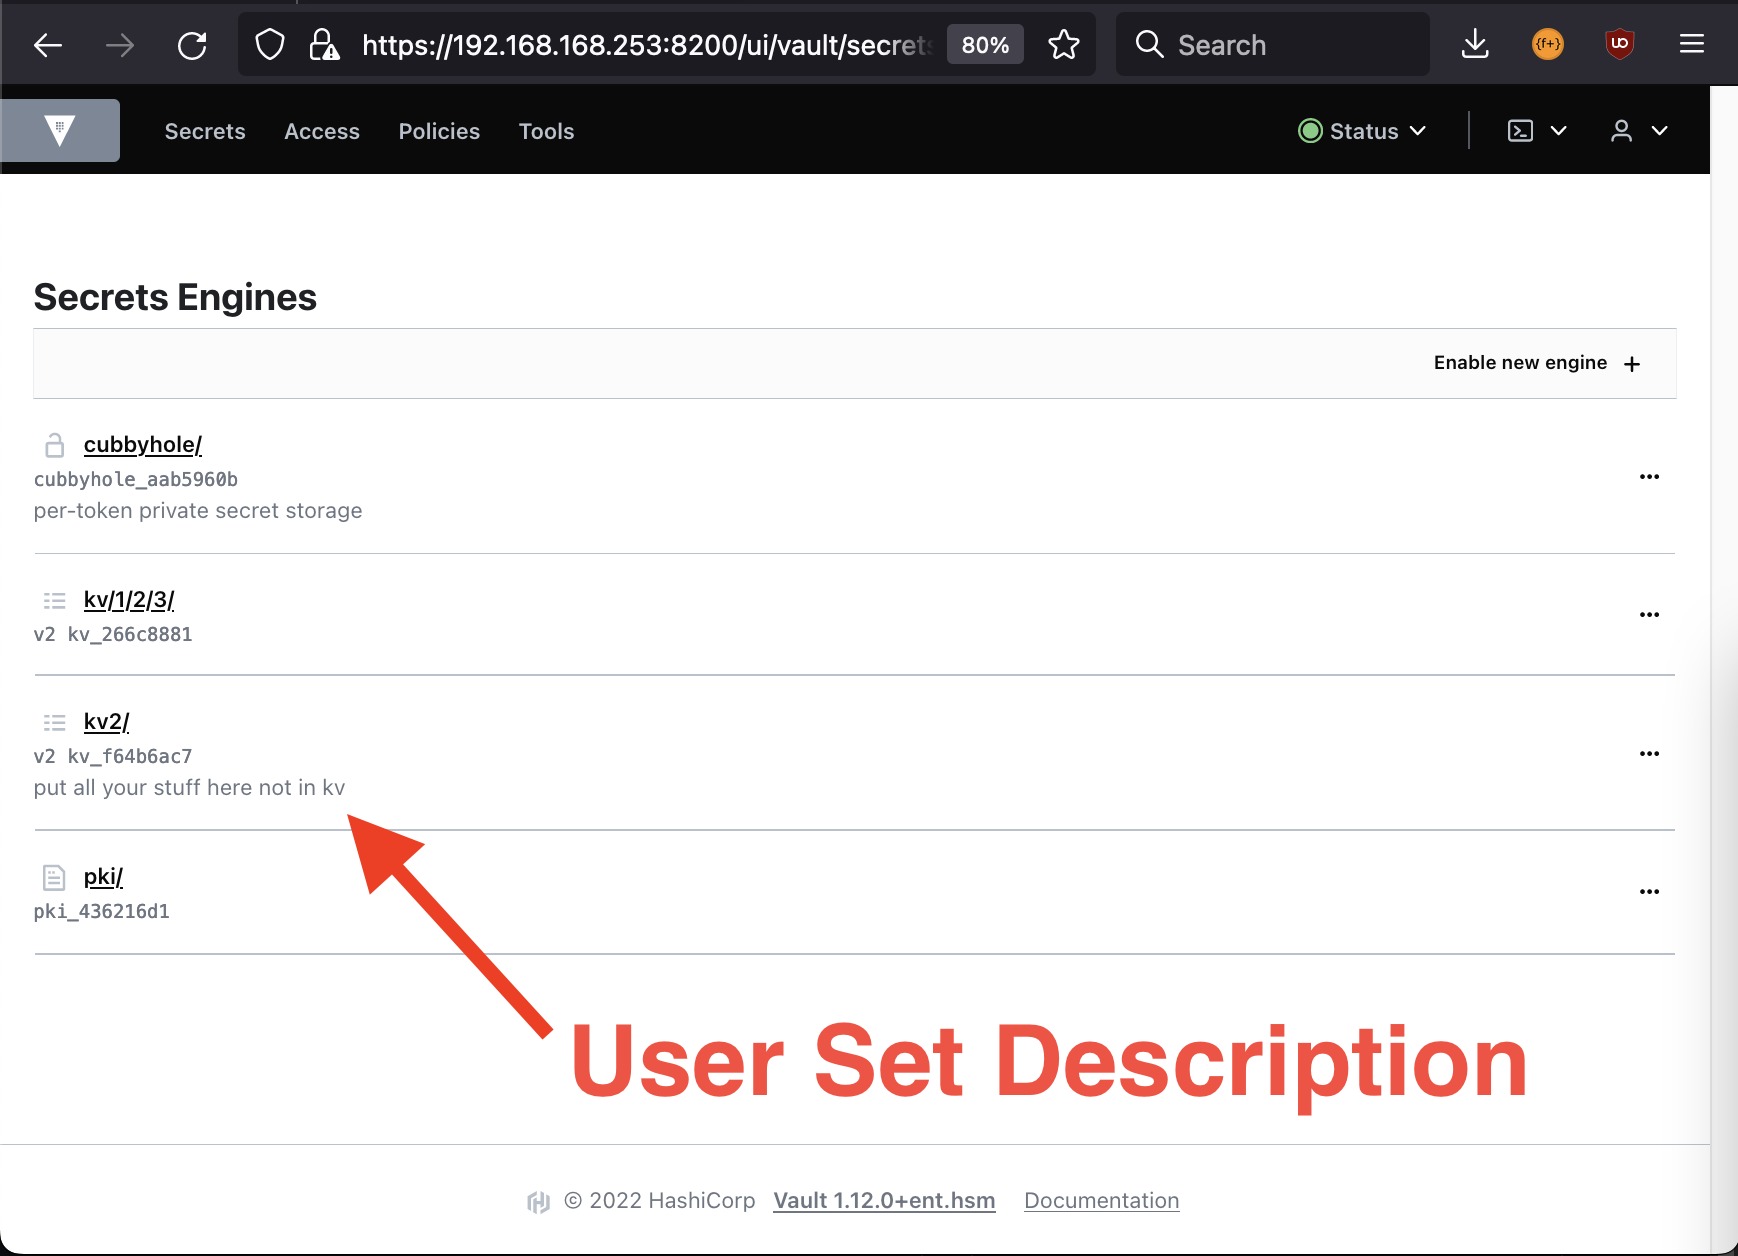Select the Policies nav item
The width and height of the screenshot is (1738, 1256).
tap(439, 130)
